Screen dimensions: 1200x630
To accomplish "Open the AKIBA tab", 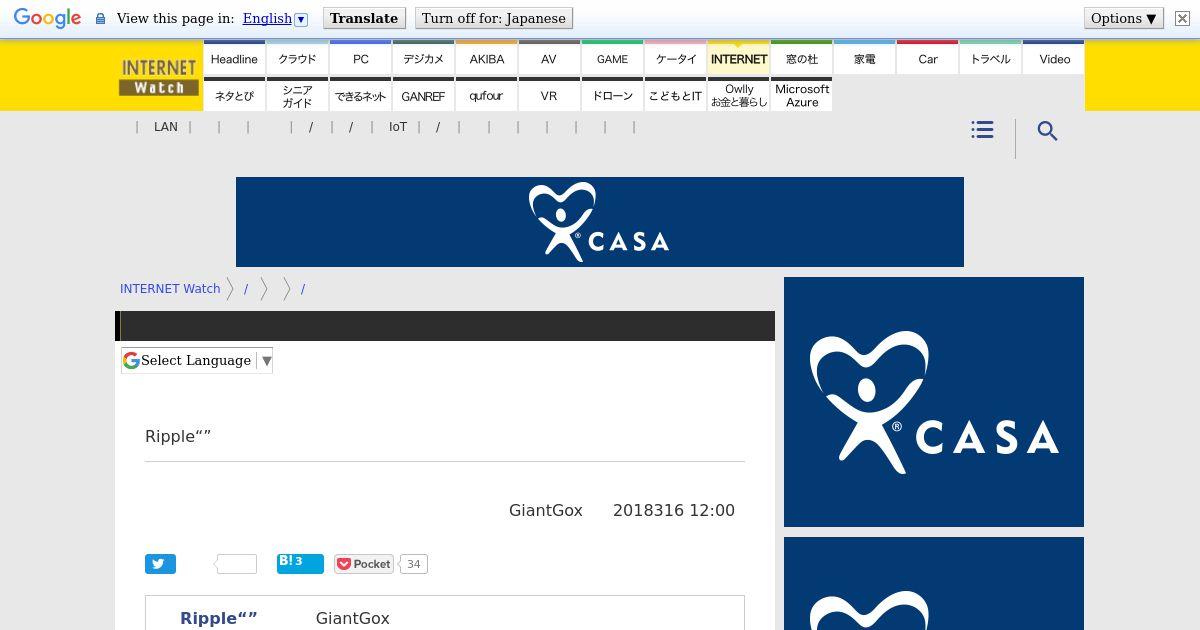I will 486,58.
